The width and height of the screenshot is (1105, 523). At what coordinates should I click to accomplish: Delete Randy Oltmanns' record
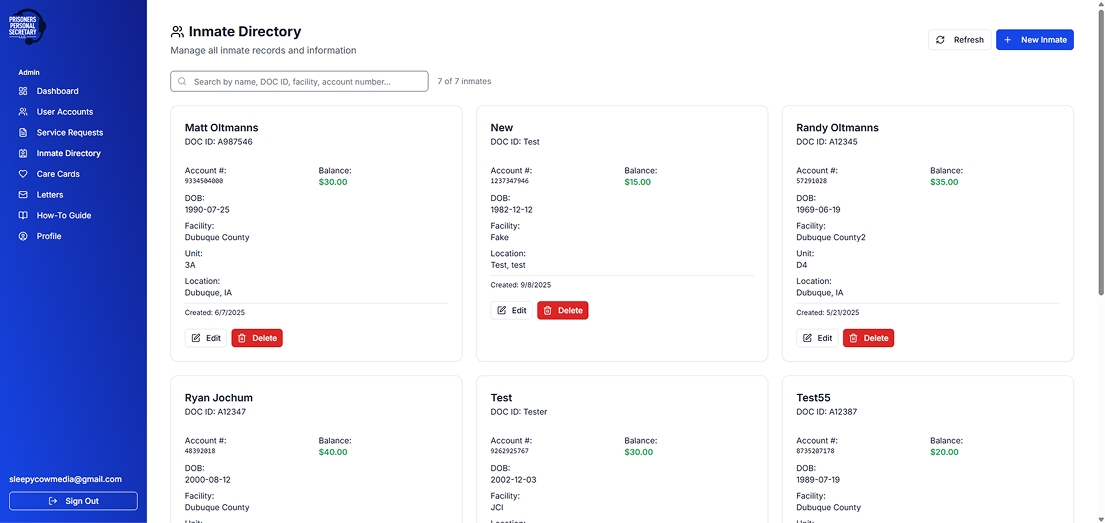(868, 338)
